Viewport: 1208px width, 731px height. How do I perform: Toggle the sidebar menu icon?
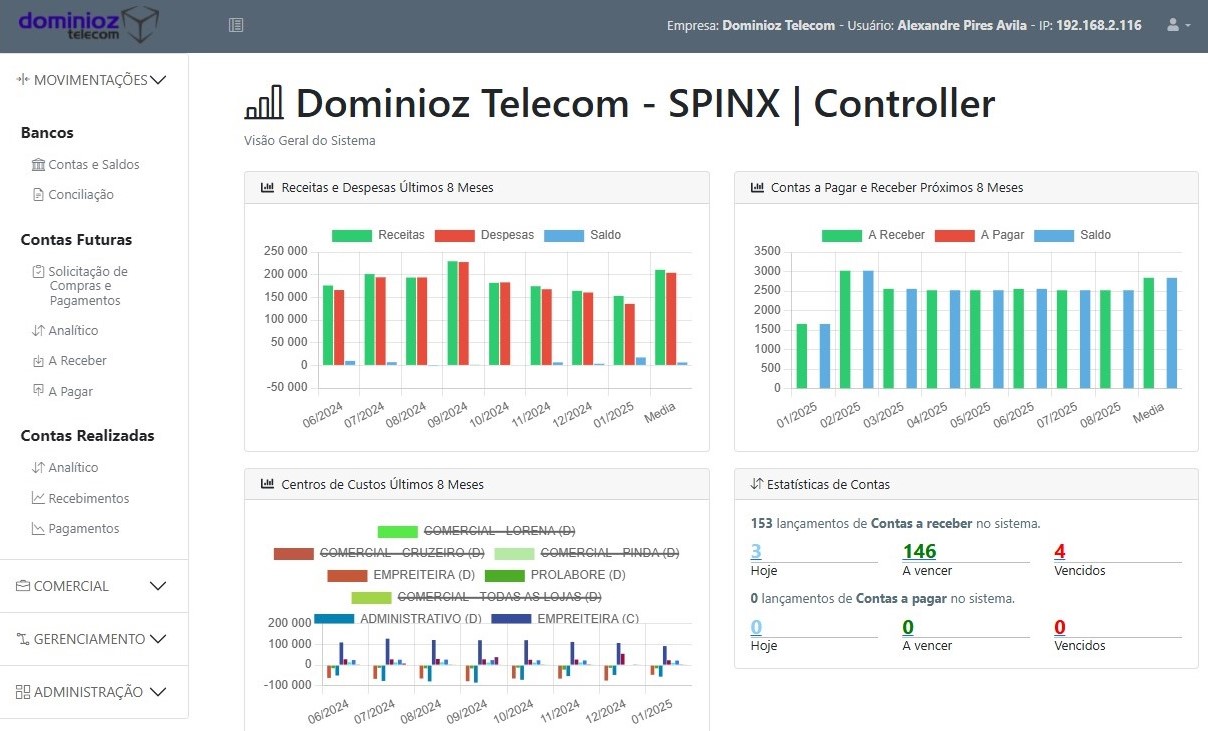236,25
